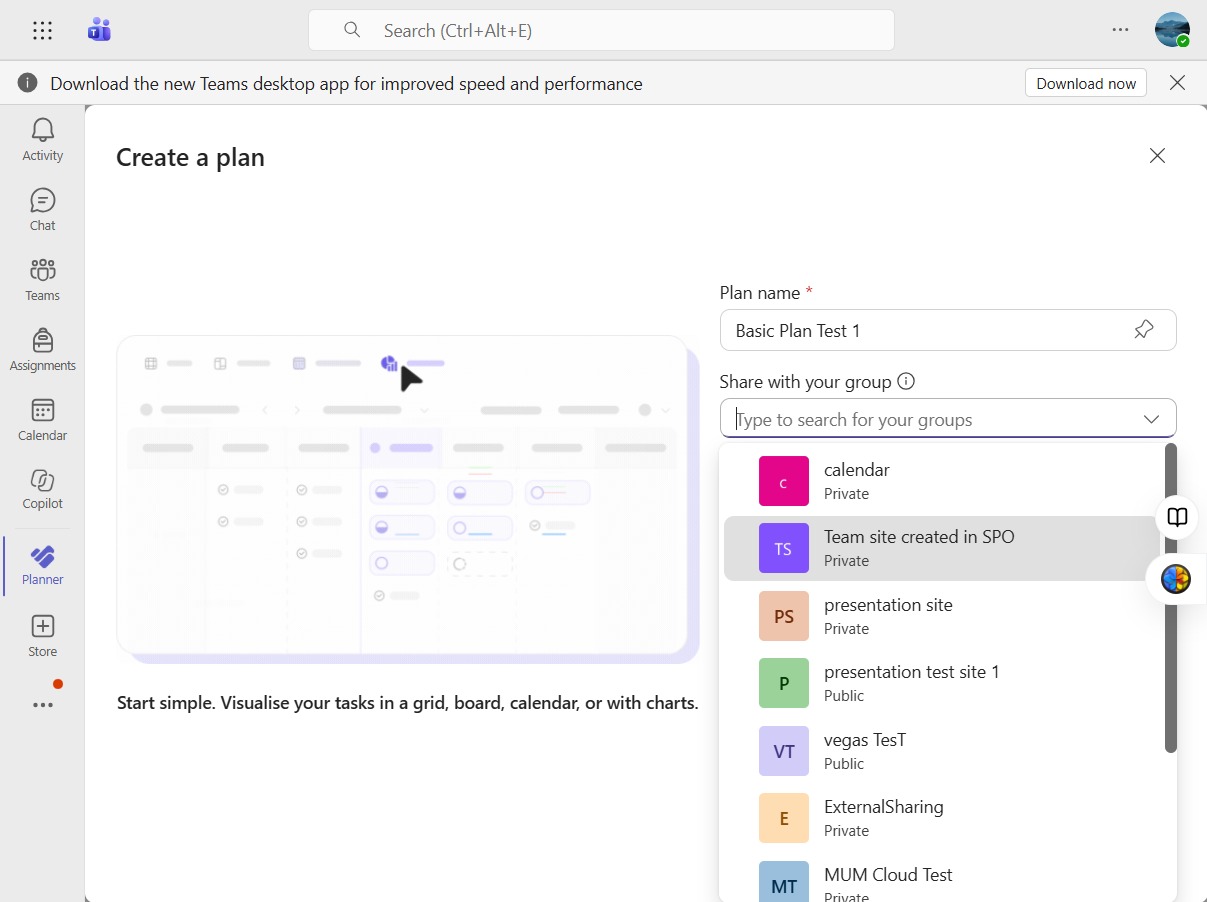Image resolution: width=1207 pixels, height=902 pixels.
Task: Show more apps ellipsis in sidebar
Action: [42, 705]
